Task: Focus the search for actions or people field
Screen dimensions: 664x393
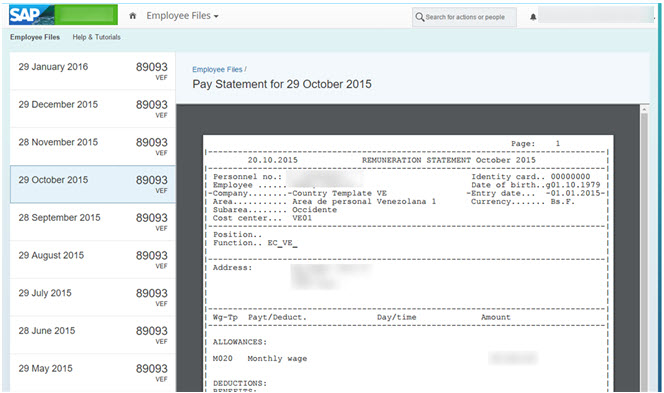Action: tap(465, 17)
